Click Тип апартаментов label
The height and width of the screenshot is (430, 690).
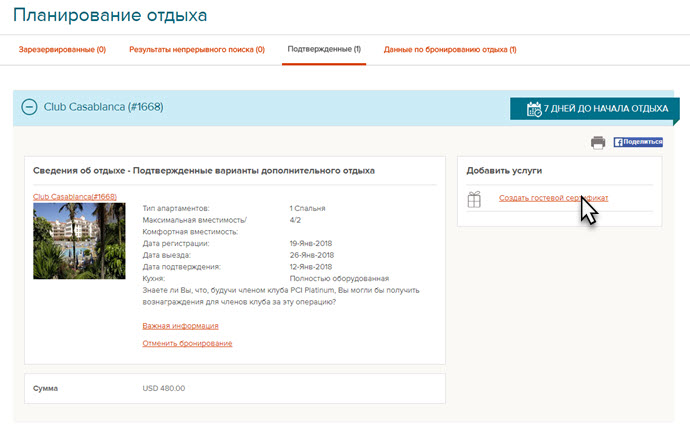coord(176,208)
